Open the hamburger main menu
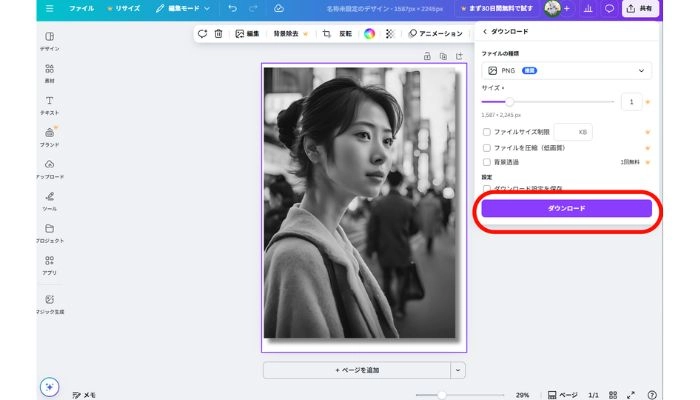 (50, 8)
